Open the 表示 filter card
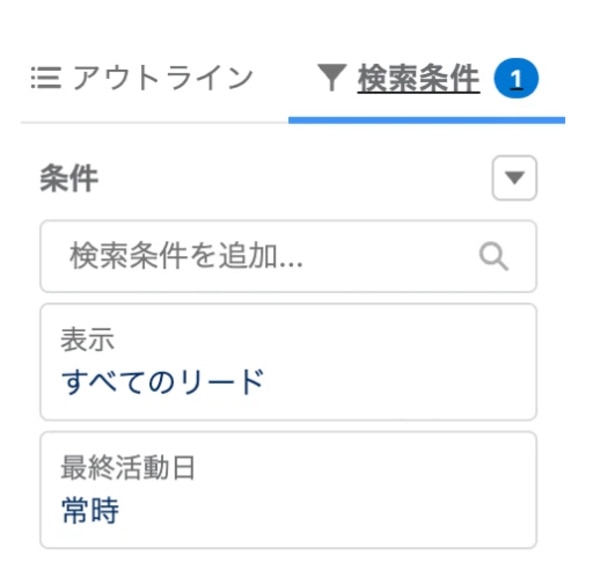Viewport: 600px width, 584px height. coord(288,362)
